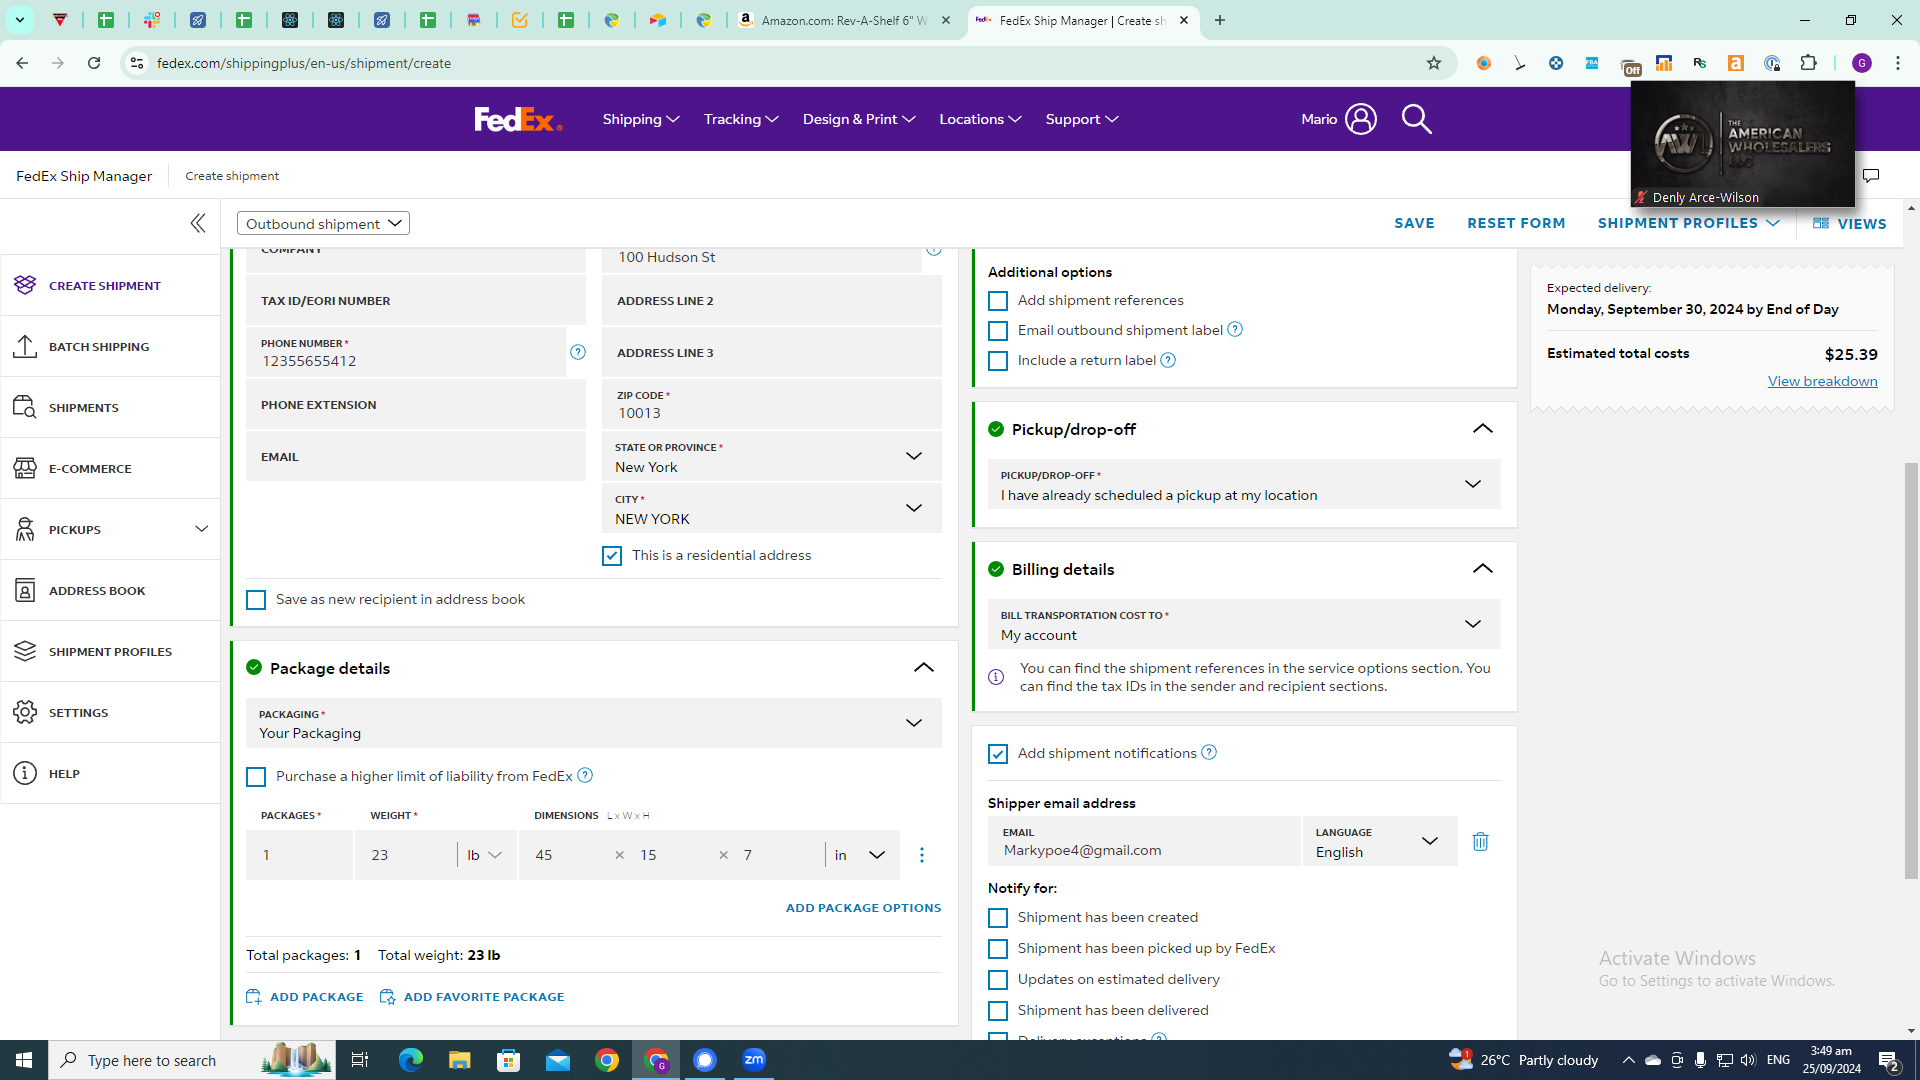The height and width of the screenshot is (1080, 1920).
Task: Open the Mail app on taskbar
Action: pyautogui.click(x=557, y=1060)
